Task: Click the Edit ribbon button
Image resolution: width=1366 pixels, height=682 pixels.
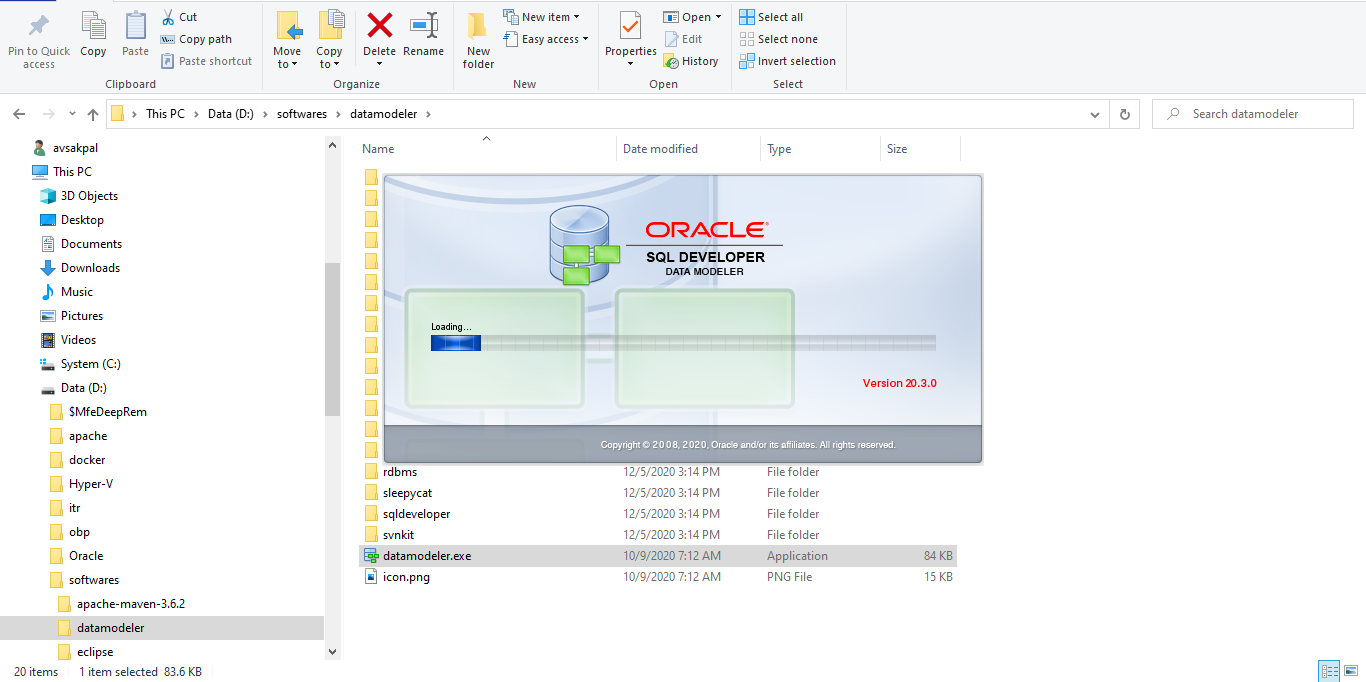Action: click(683, 39)
